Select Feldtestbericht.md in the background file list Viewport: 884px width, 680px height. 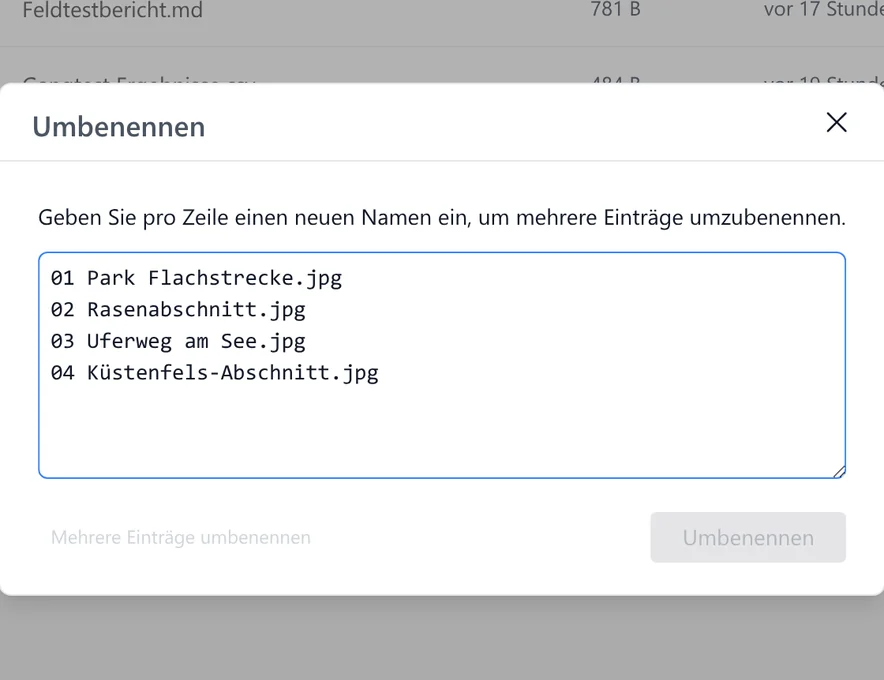click(x=112, y=10)
